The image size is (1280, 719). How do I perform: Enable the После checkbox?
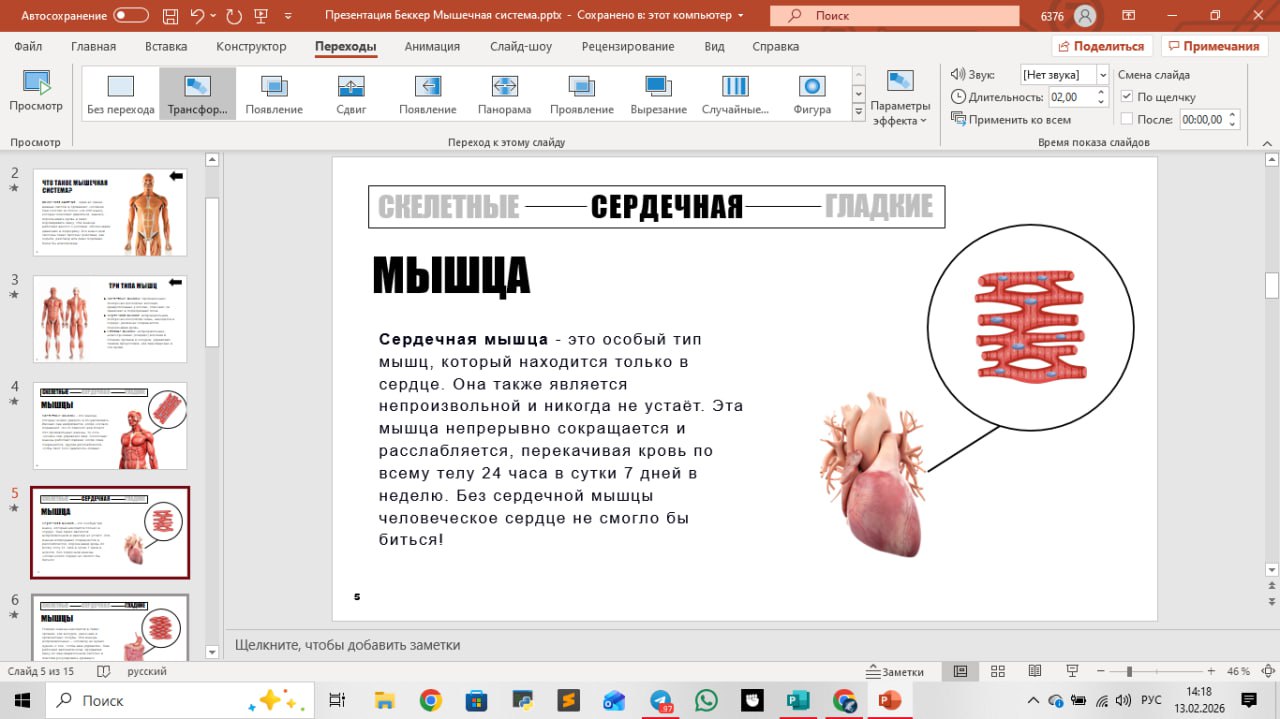point(1127,119)
